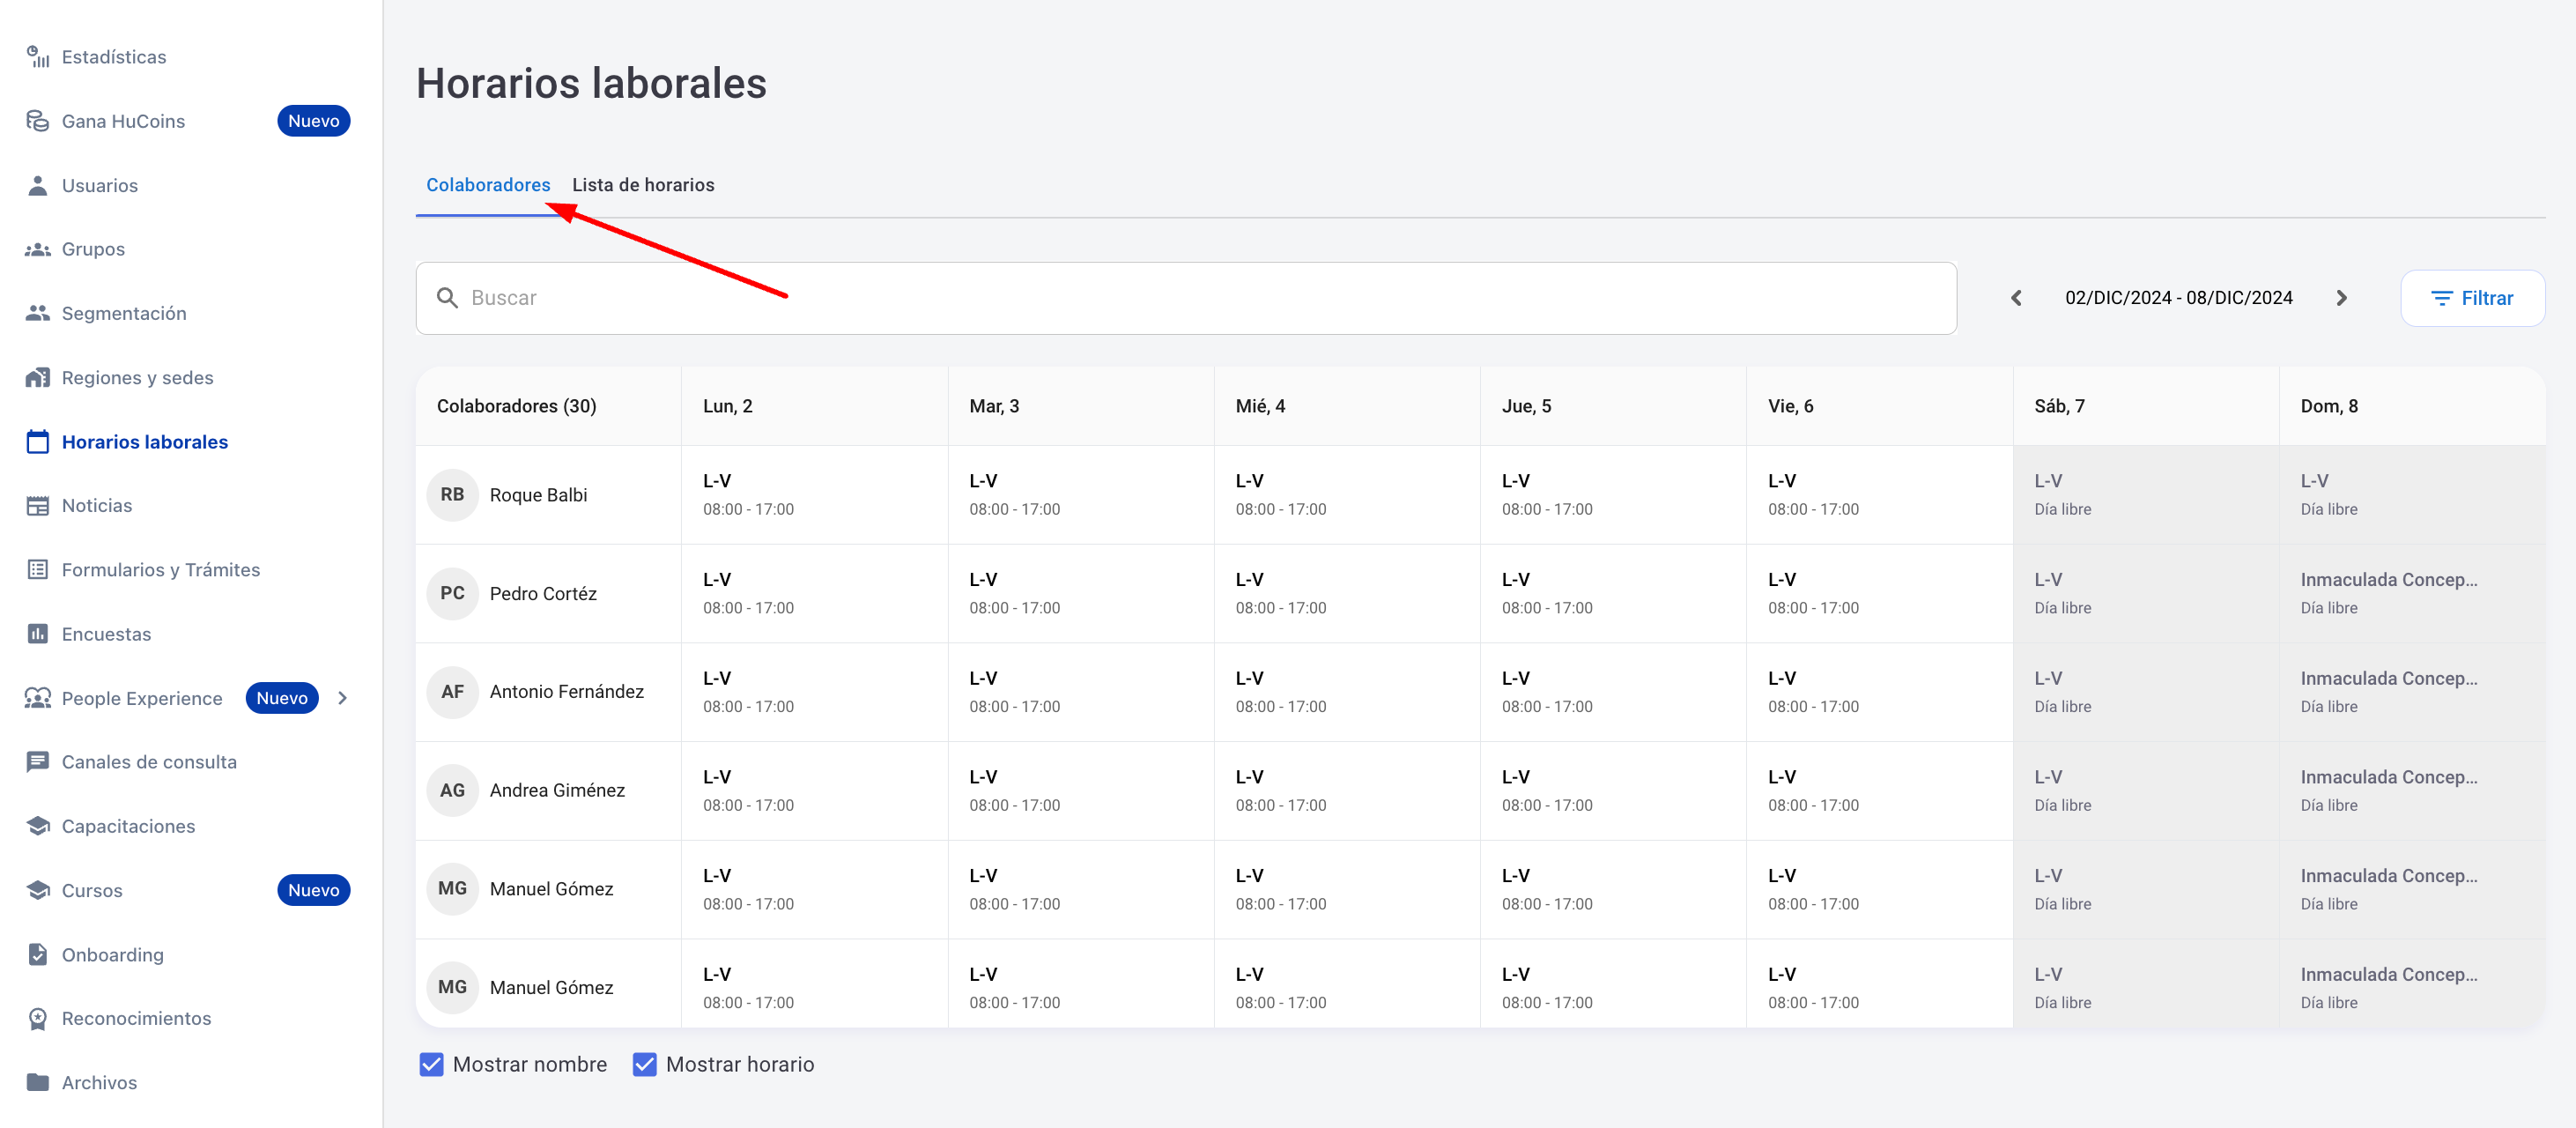
Task: Select Antonio Fernández's name
Action: tap(566, 692)
